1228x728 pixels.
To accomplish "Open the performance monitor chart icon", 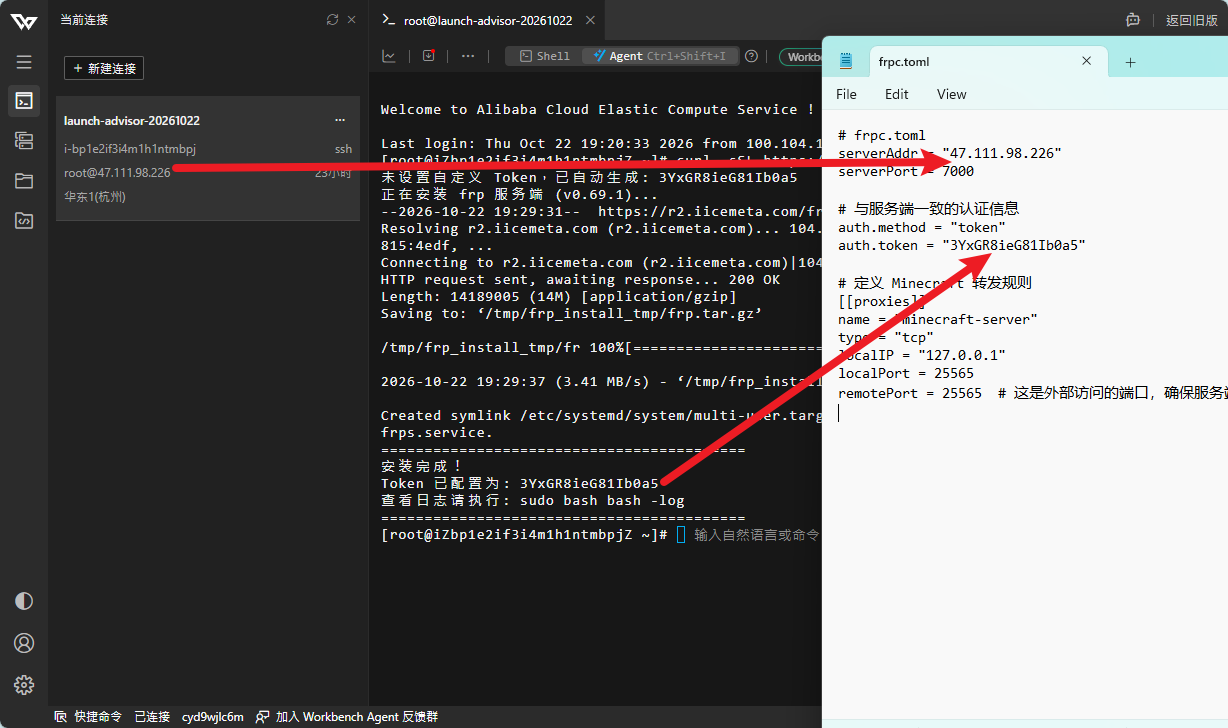I will click(389, 56).
